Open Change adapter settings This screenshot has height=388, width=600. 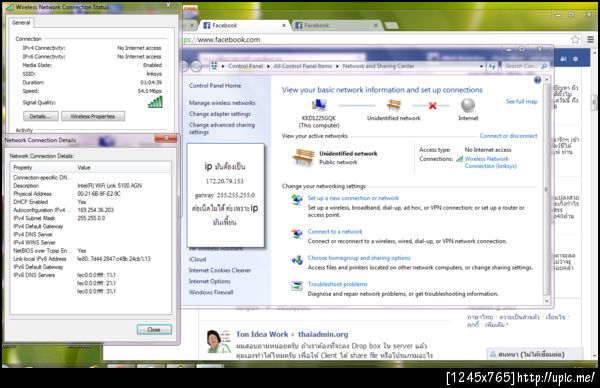click(220, 114)
